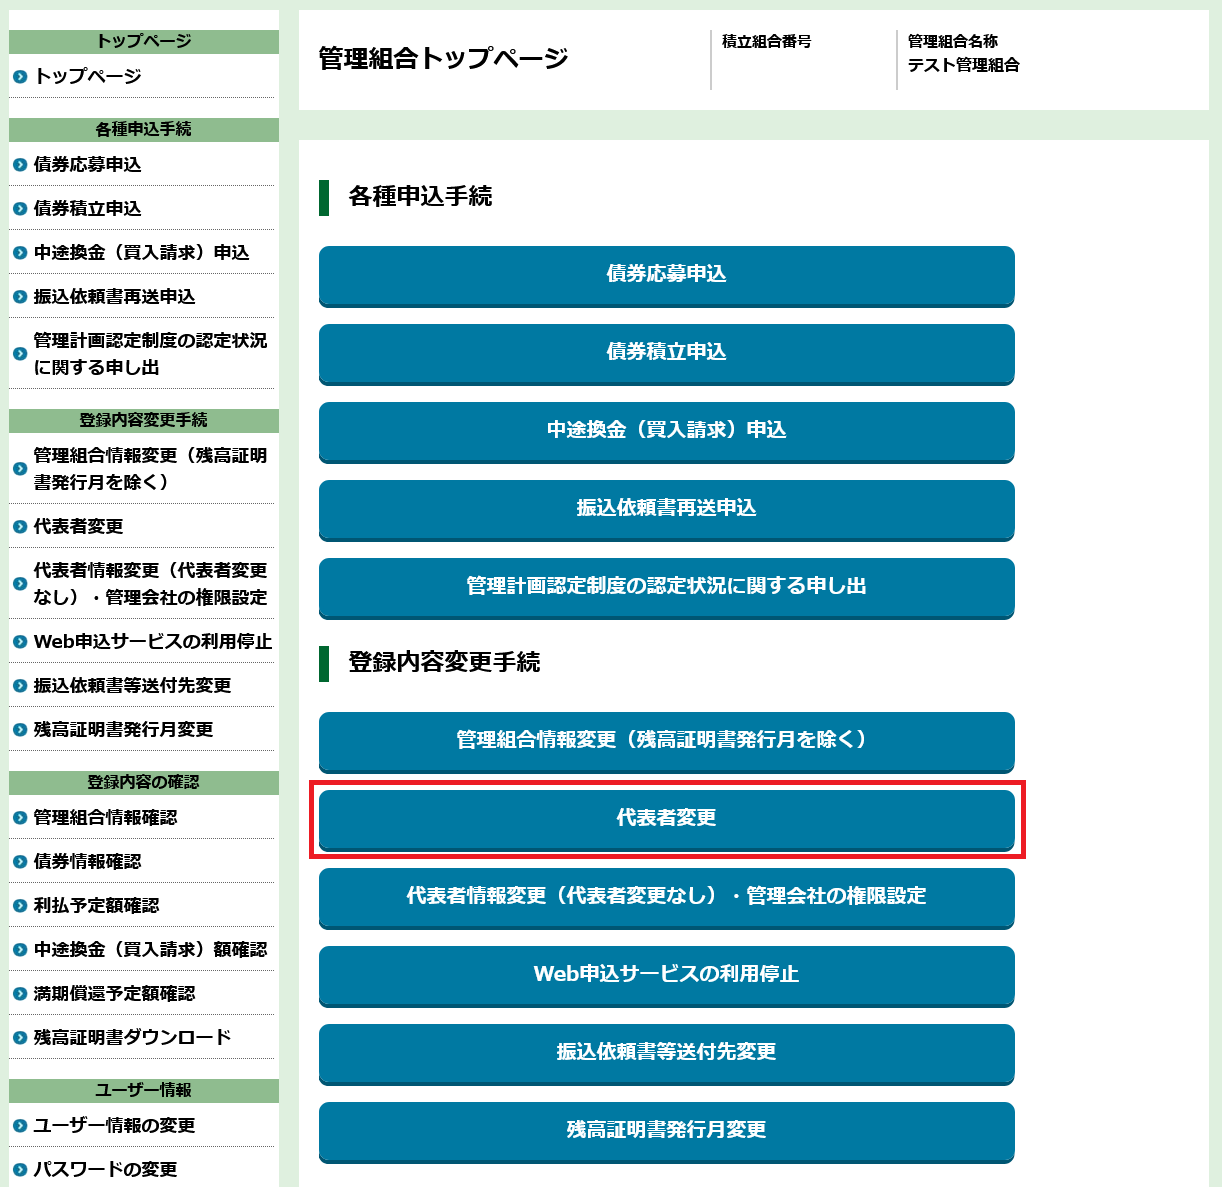Click main 管理計画認定制度の認定状況に関する申し出 button
The width and height of the screenshot is (1222, 1187).
pos(666,587)
